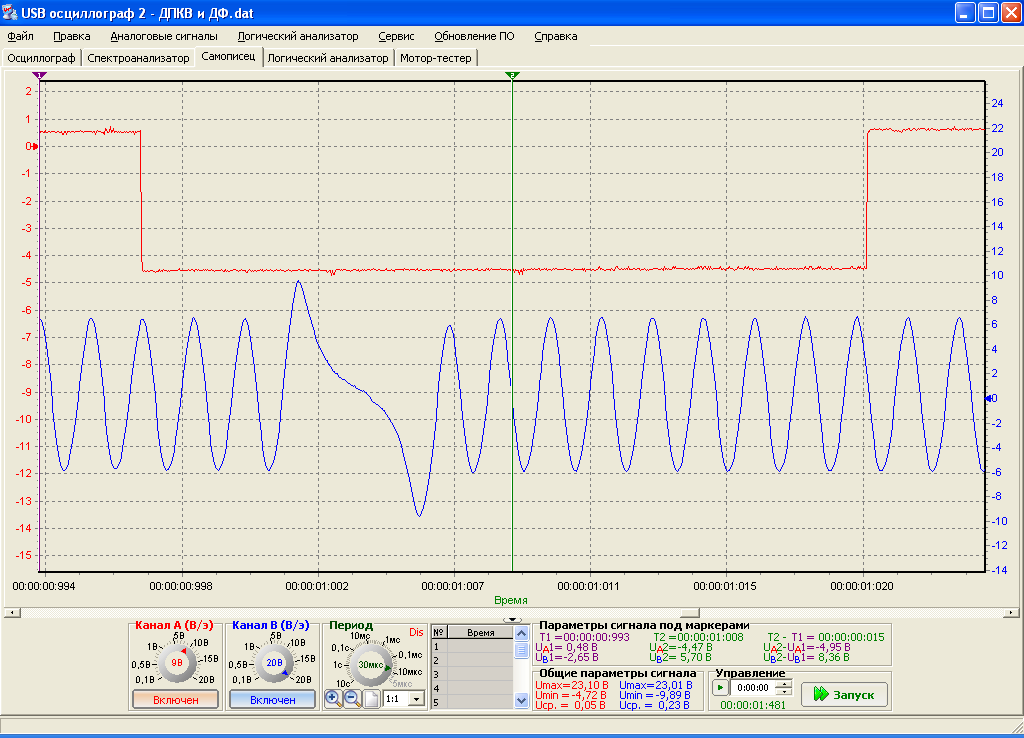Open the Сервис menu
Screen dimensions: 1024x738
[396, 37]
